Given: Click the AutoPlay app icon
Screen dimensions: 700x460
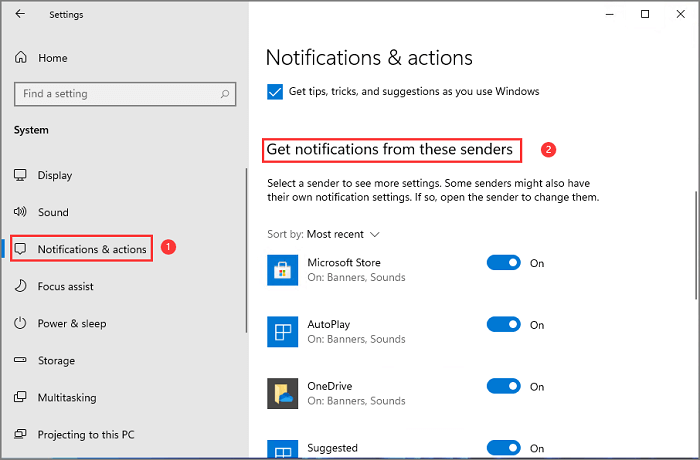Looking at the screenshot, I should click(x=283, y=331).
